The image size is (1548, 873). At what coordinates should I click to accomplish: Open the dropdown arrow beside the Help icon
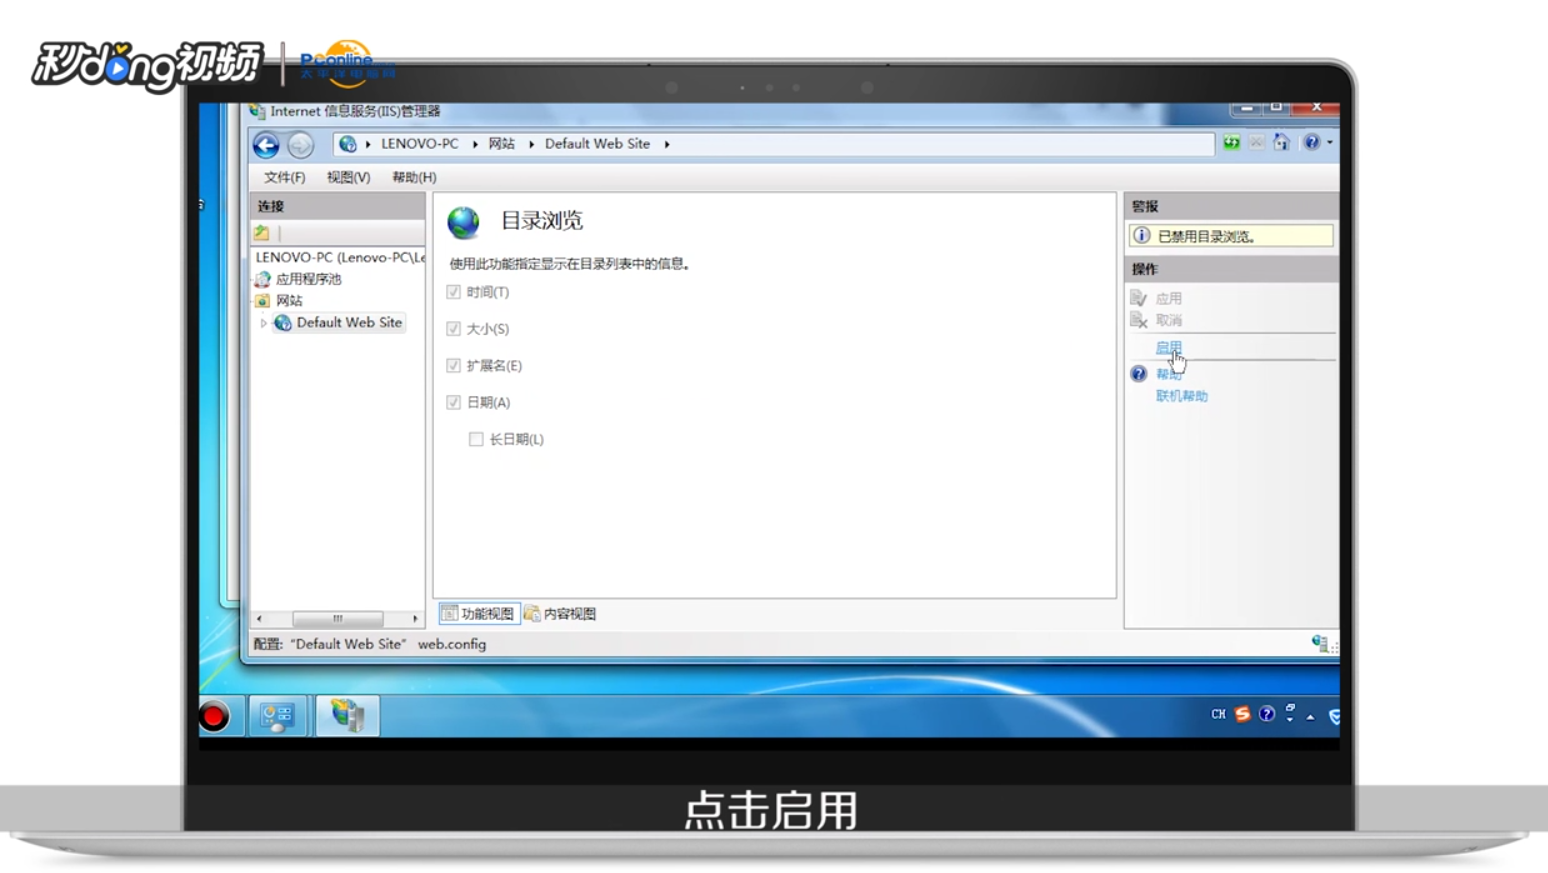tap(1329, 143)
